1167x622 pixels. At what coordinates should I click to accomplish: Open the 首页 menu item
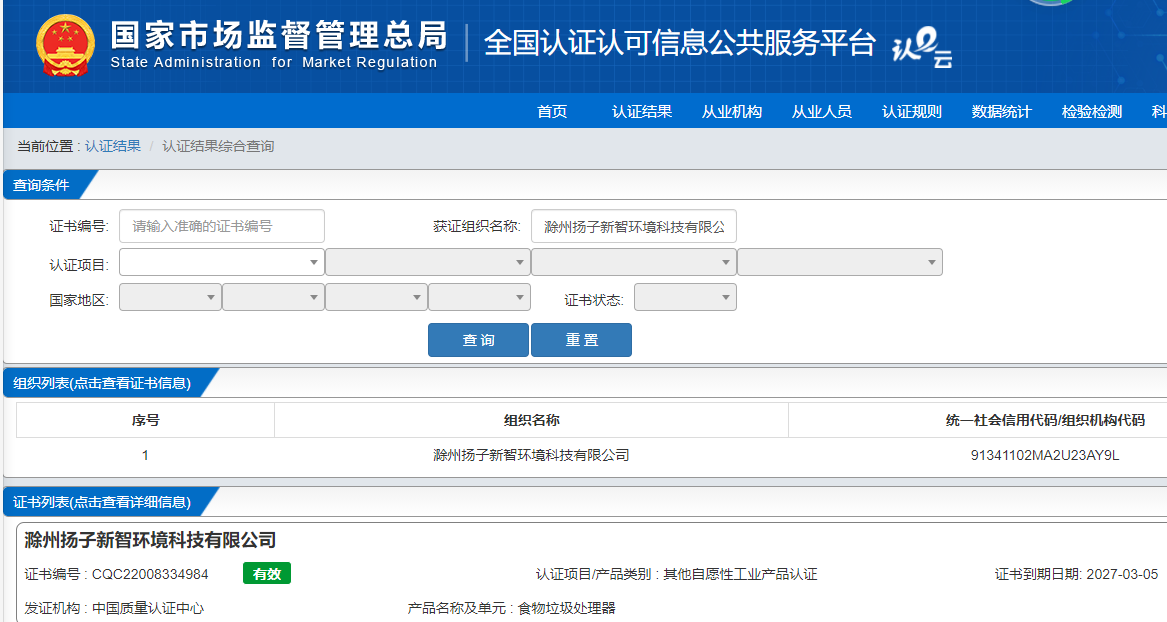[552, 112]
